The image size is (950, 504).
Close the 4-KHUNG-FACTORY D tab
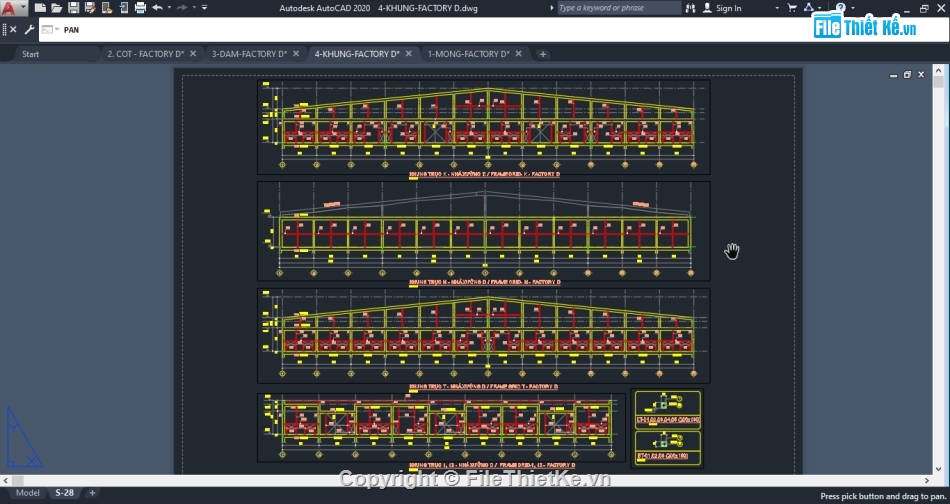[409, 53]
